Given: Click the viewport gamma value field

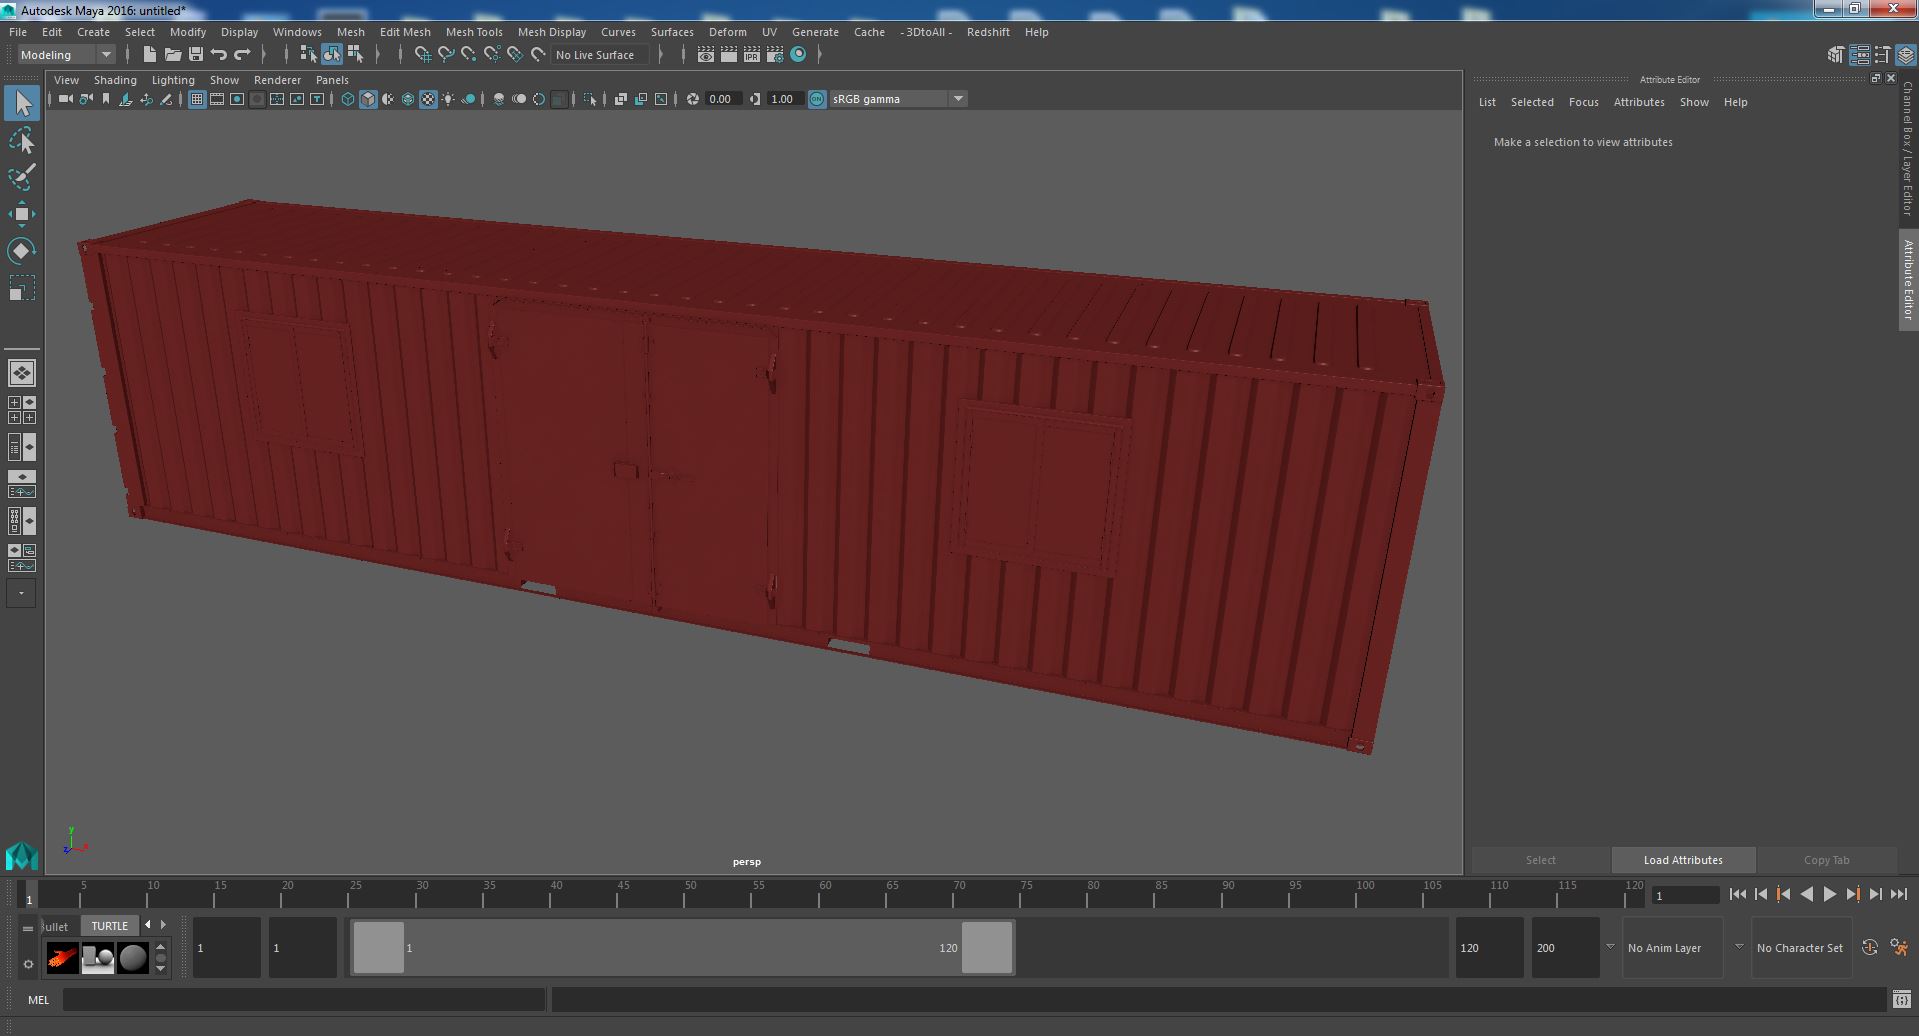Looking at the screenshot, I should pos(783,99).
